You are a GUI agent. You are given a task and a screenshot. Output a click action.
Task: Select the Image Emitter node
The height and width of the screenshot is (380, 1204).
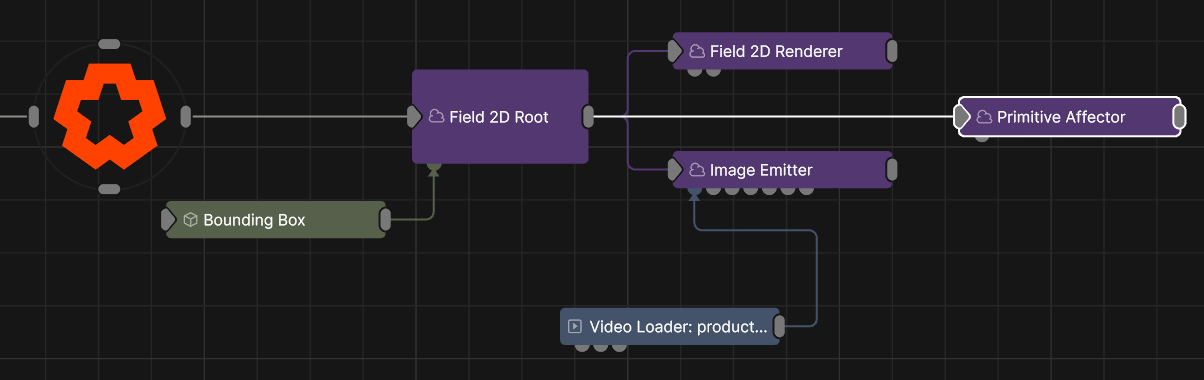[782, 170]
